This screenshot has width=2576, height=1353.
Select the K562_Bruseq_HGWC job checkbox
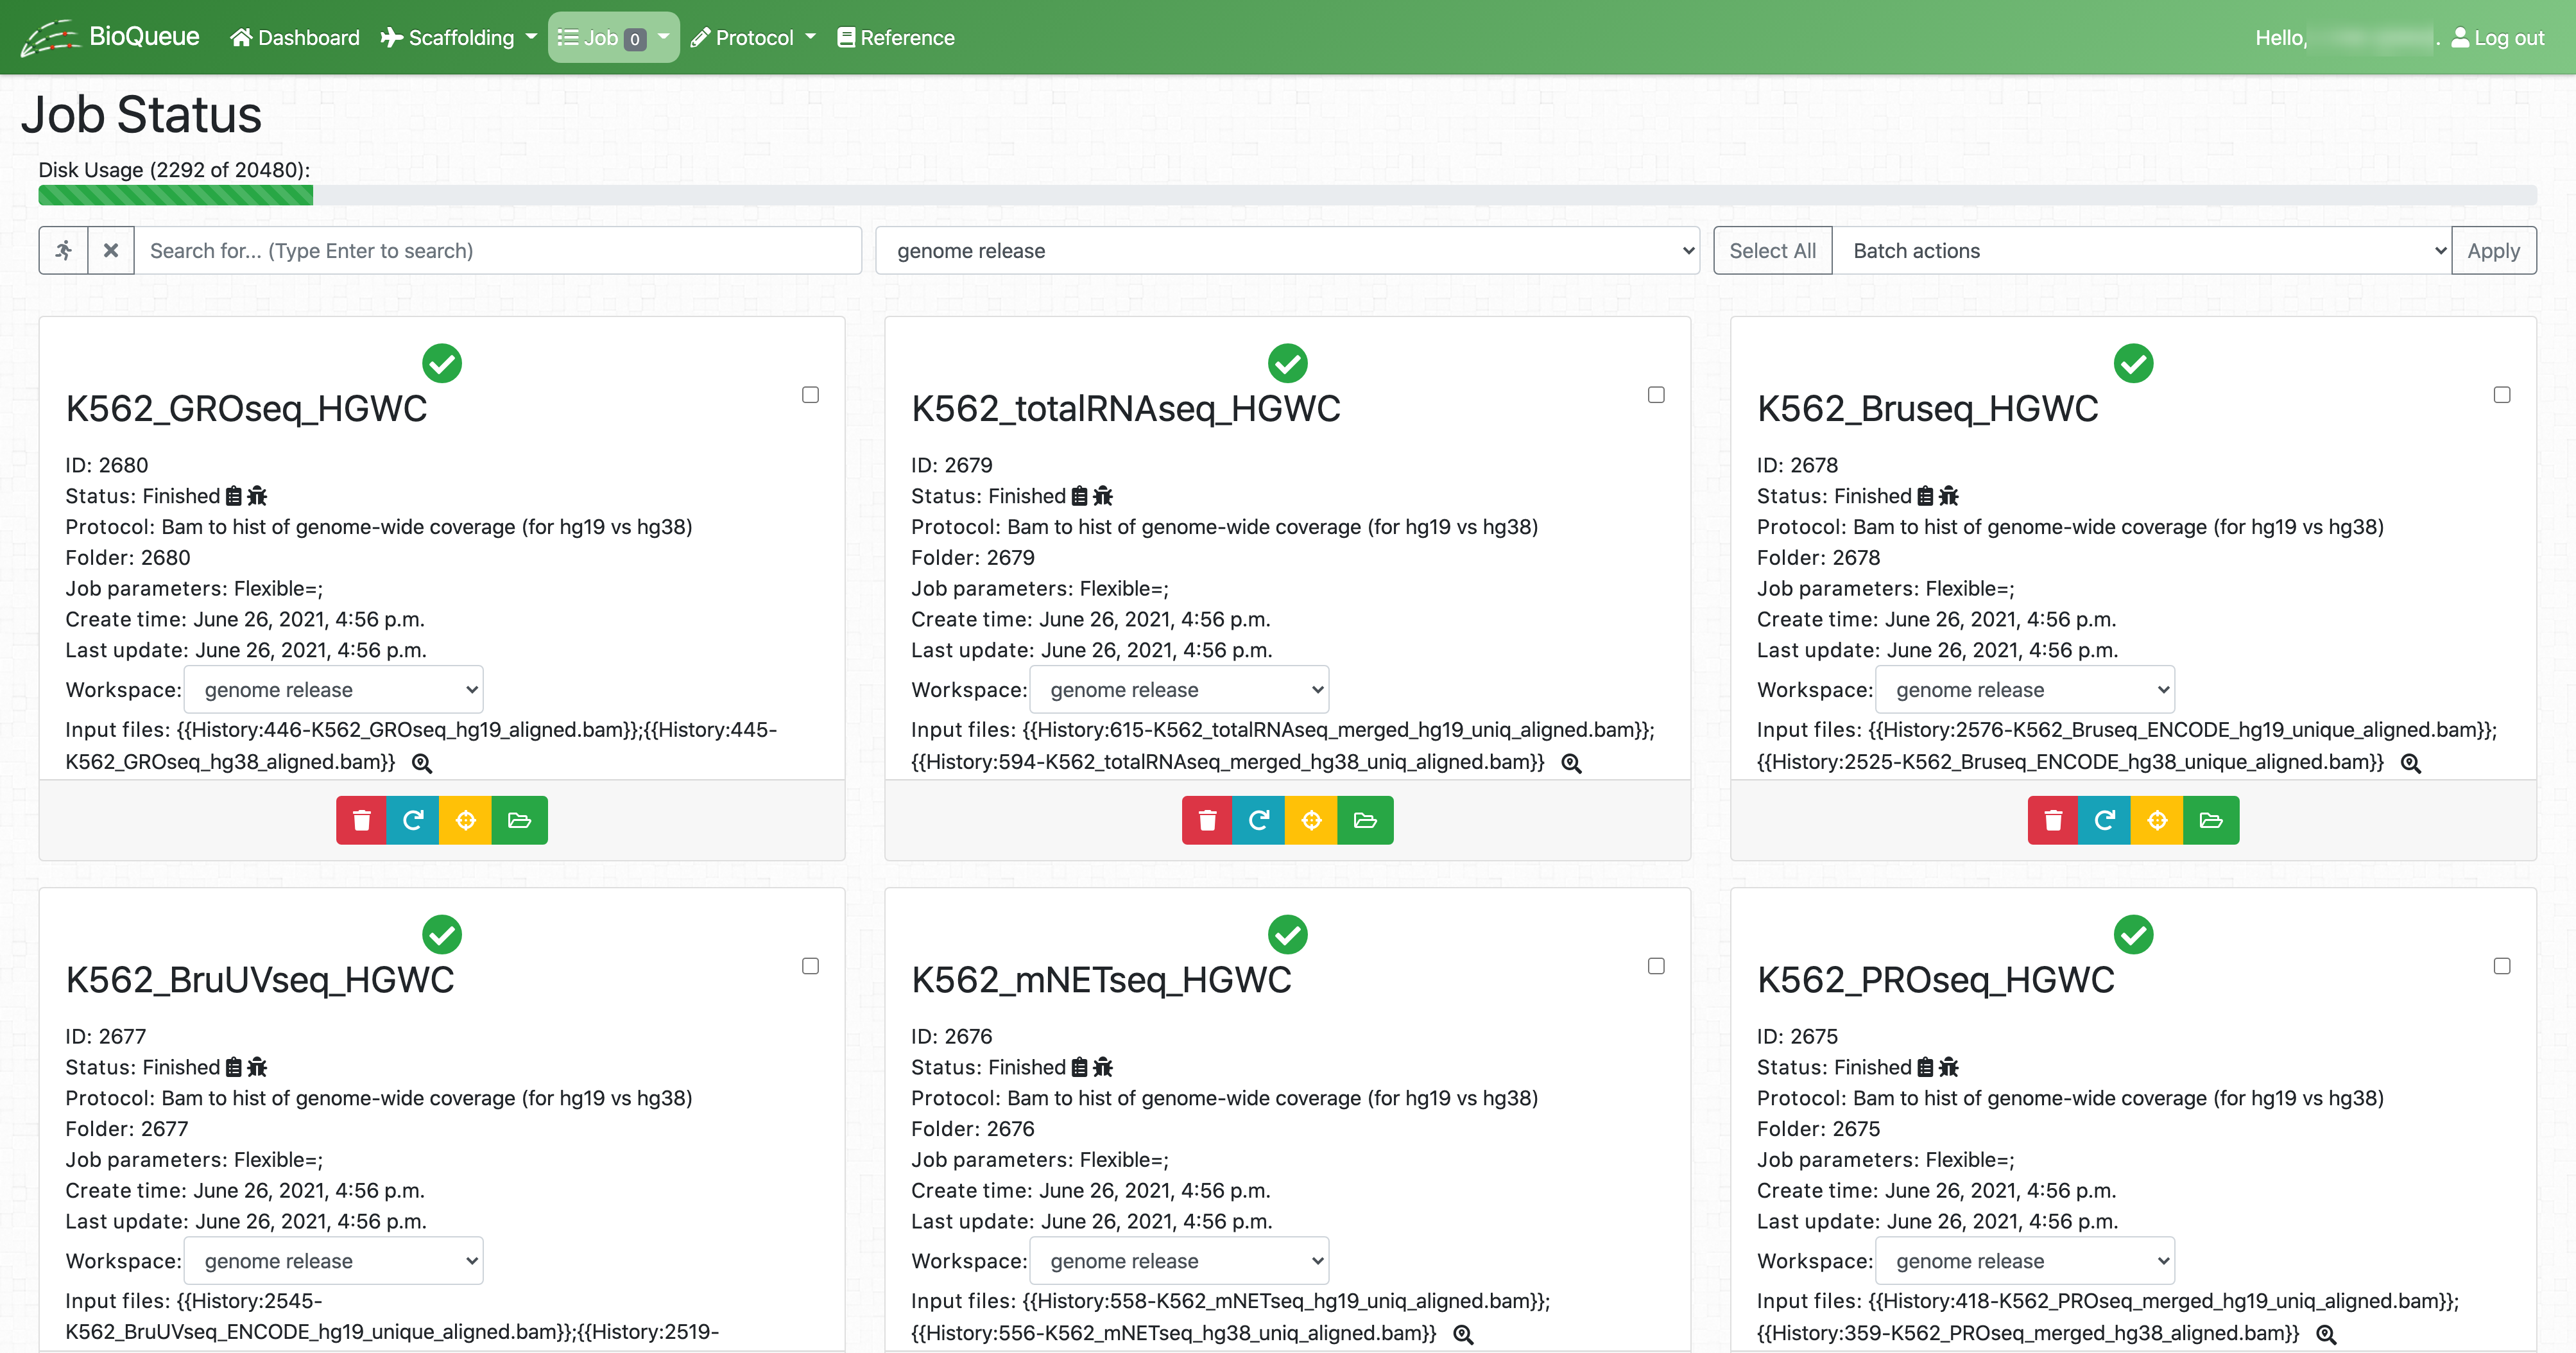2501,395
